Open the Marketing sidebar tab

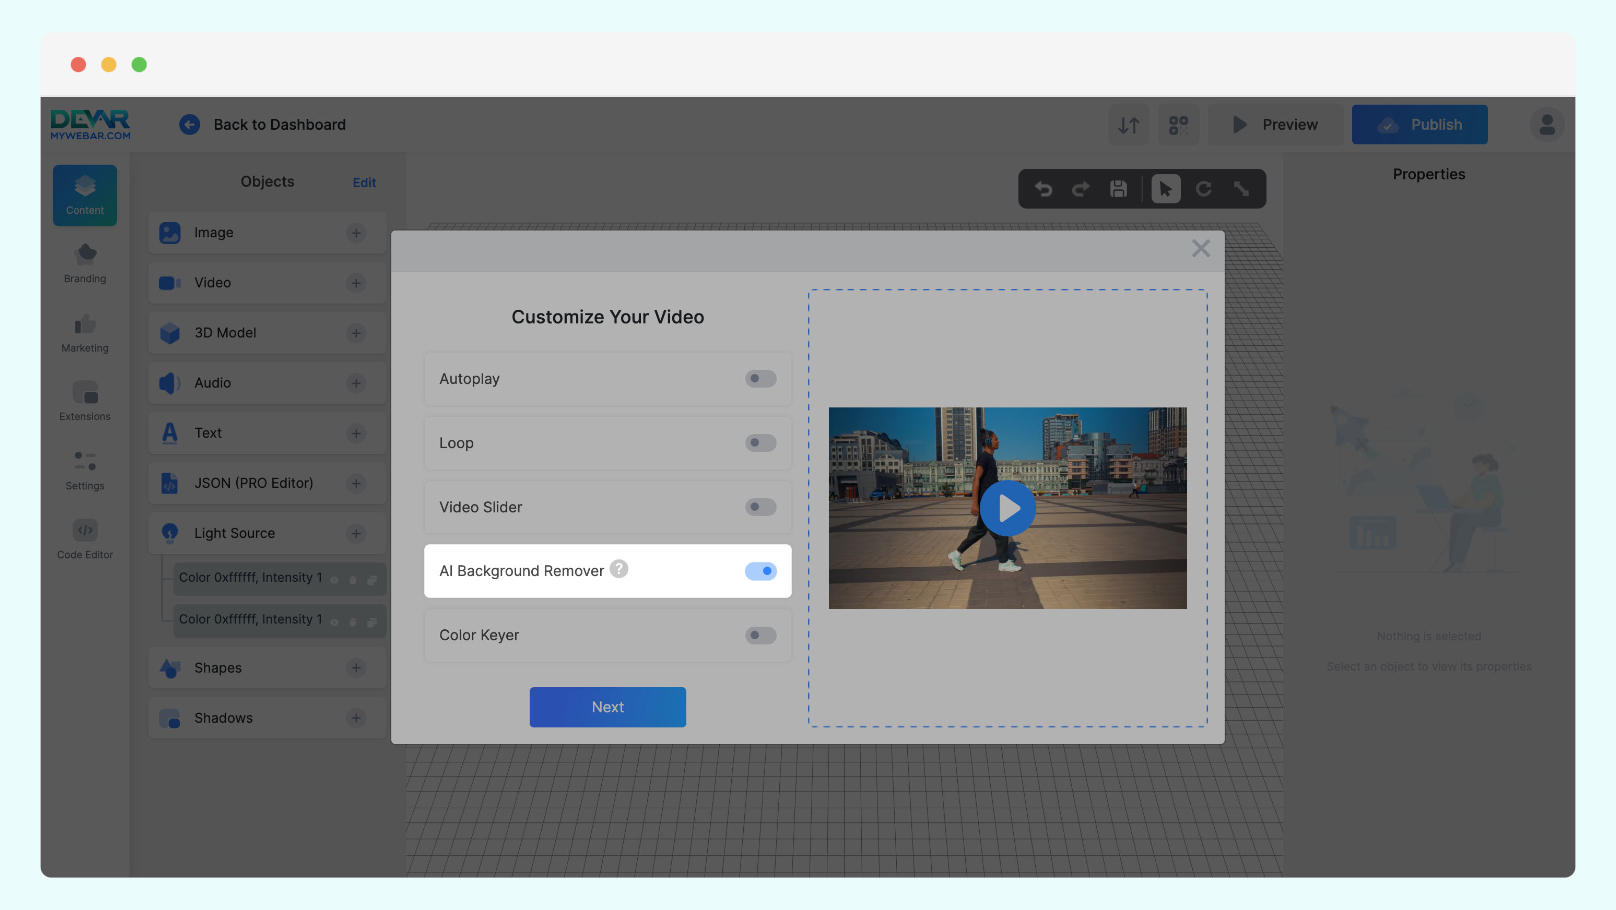(x=85, y=333)
